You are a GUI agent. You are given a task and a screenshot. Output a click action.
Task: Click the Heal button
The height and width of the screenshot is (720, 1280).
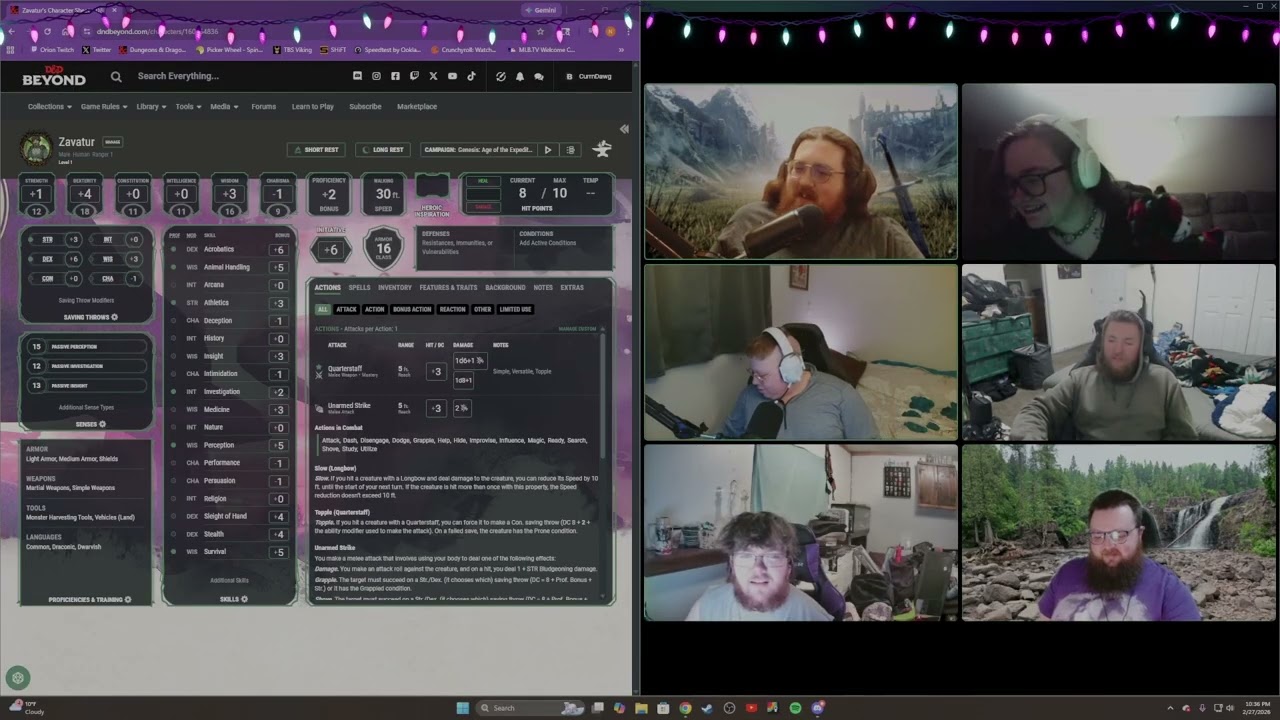point(483,181)
